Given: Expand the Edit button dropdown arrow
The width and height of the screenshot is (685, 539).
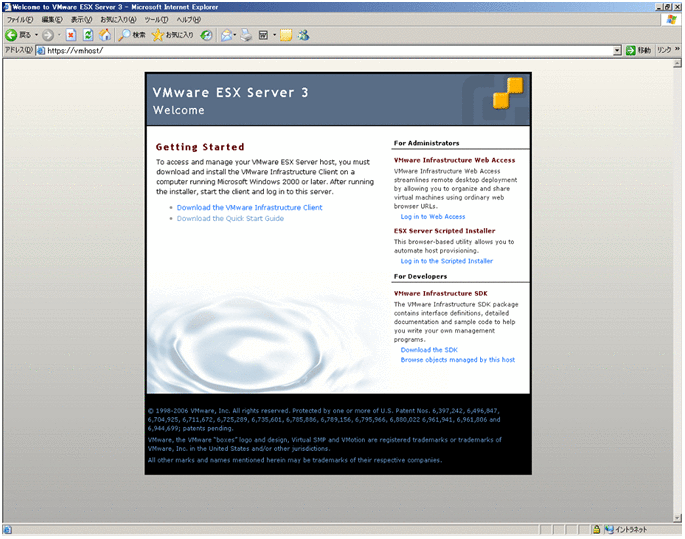Looking at the screenshot, I should pos(274,35).
